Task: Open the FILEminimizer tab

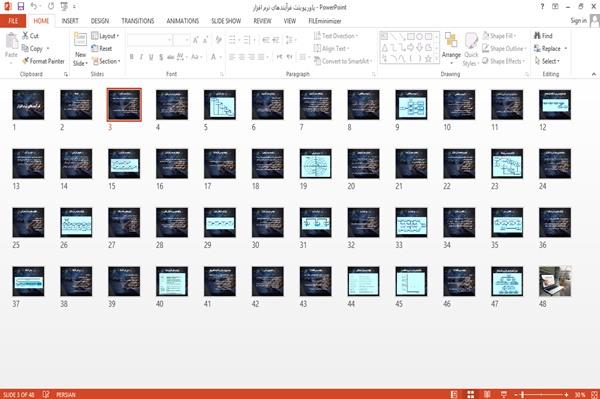Action: point(325,21)
